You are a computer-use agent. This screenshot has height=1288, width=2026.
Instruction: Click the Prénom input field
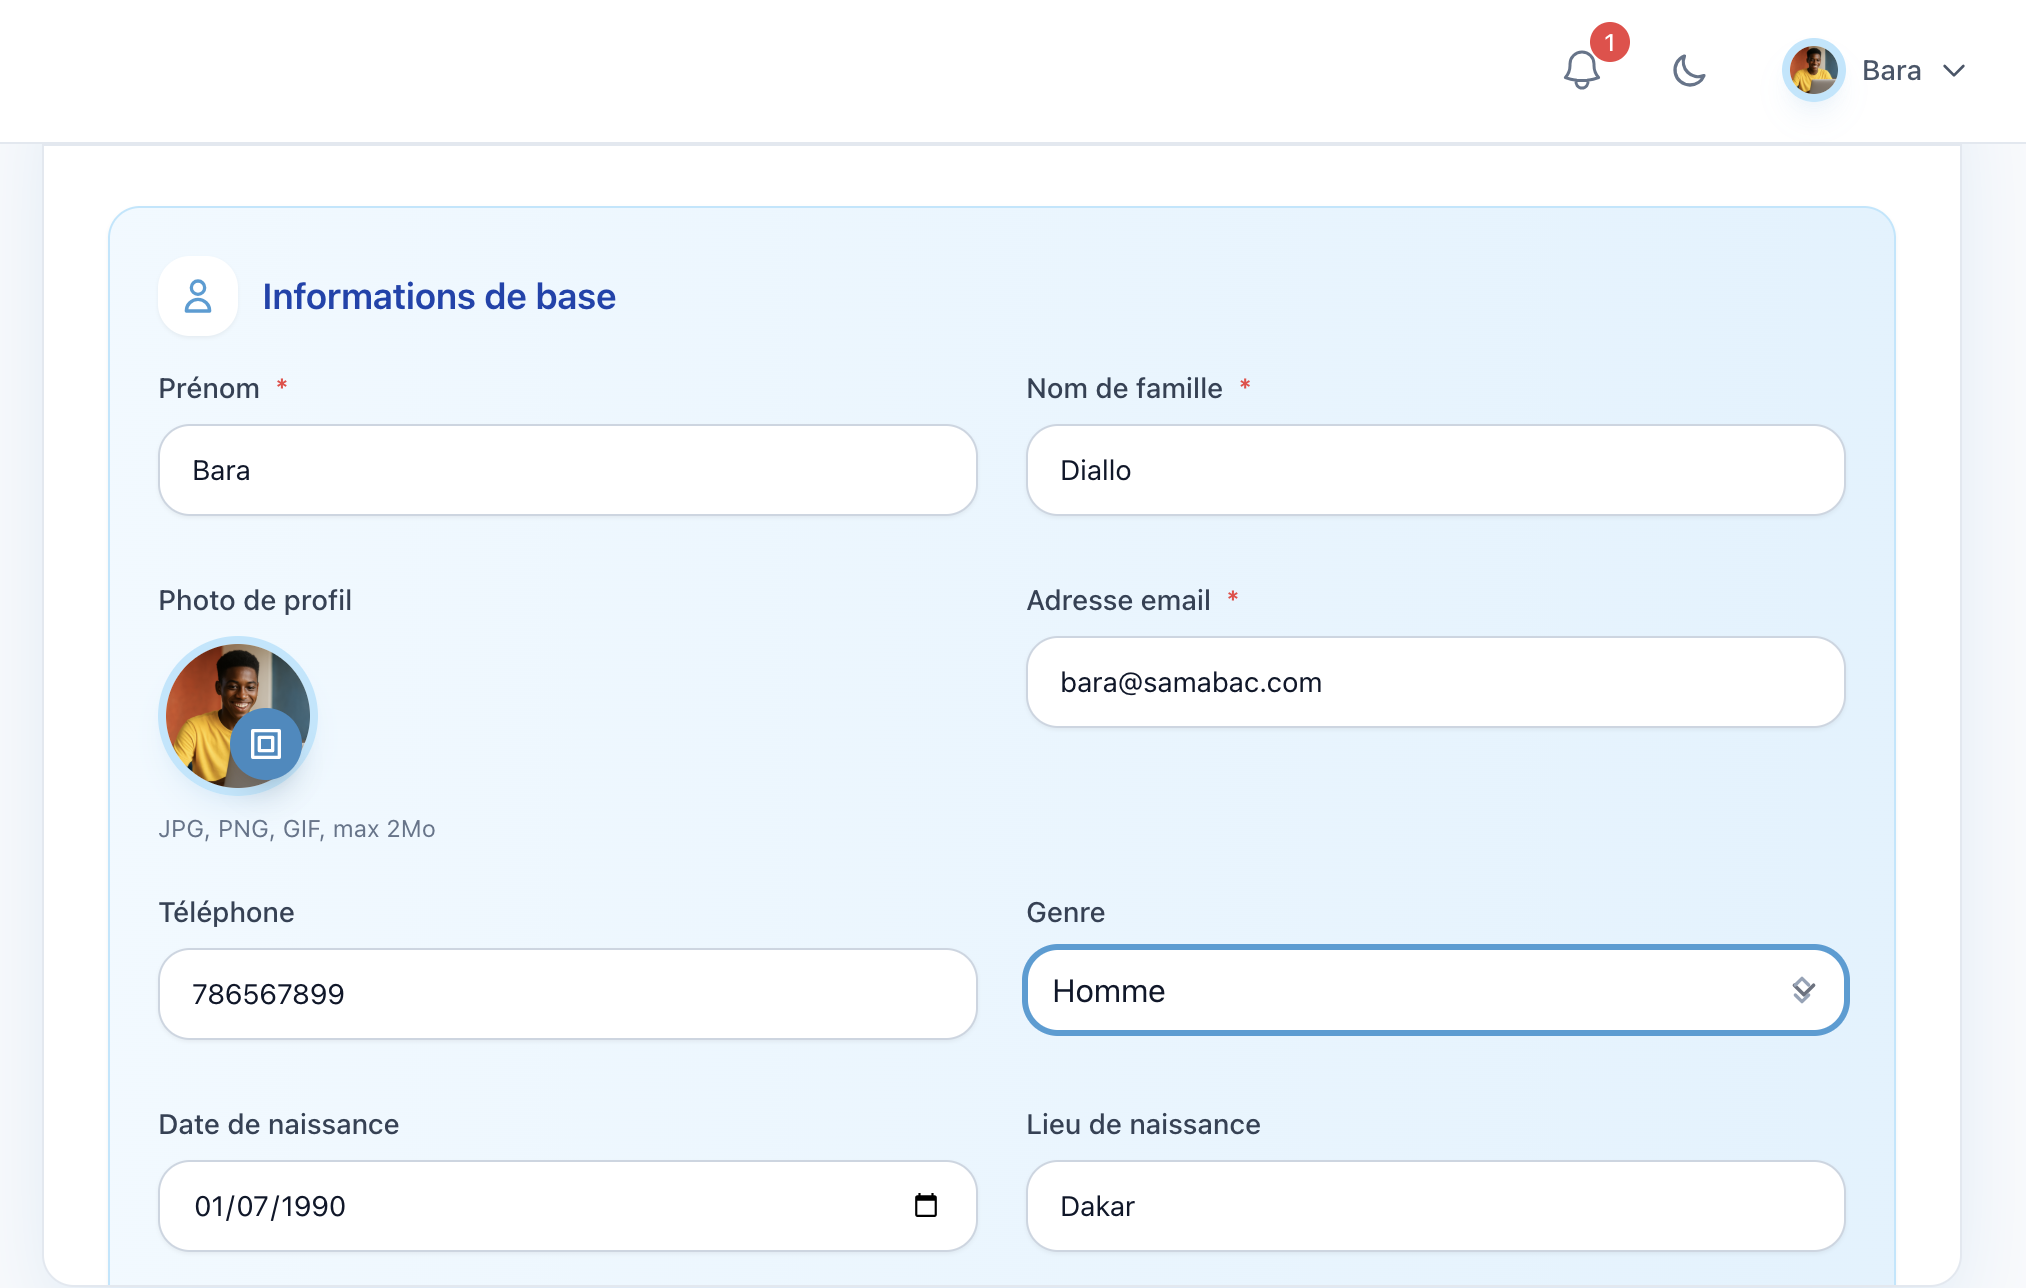[567, 470]
